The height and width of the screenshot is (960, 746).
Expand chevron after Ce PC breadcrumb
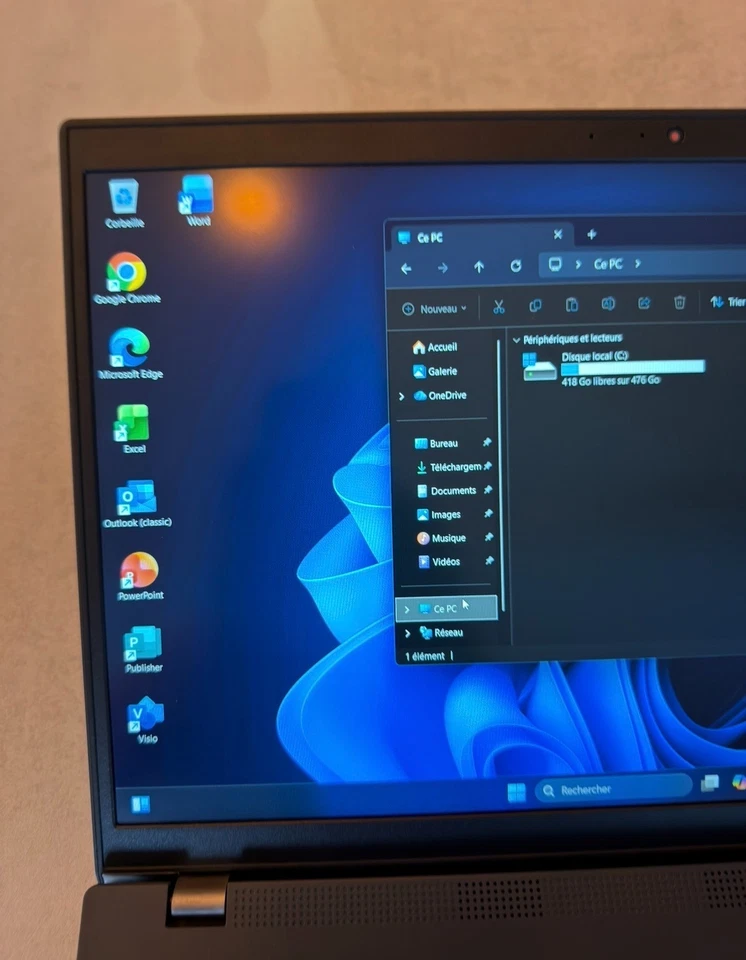coord(638,263)
